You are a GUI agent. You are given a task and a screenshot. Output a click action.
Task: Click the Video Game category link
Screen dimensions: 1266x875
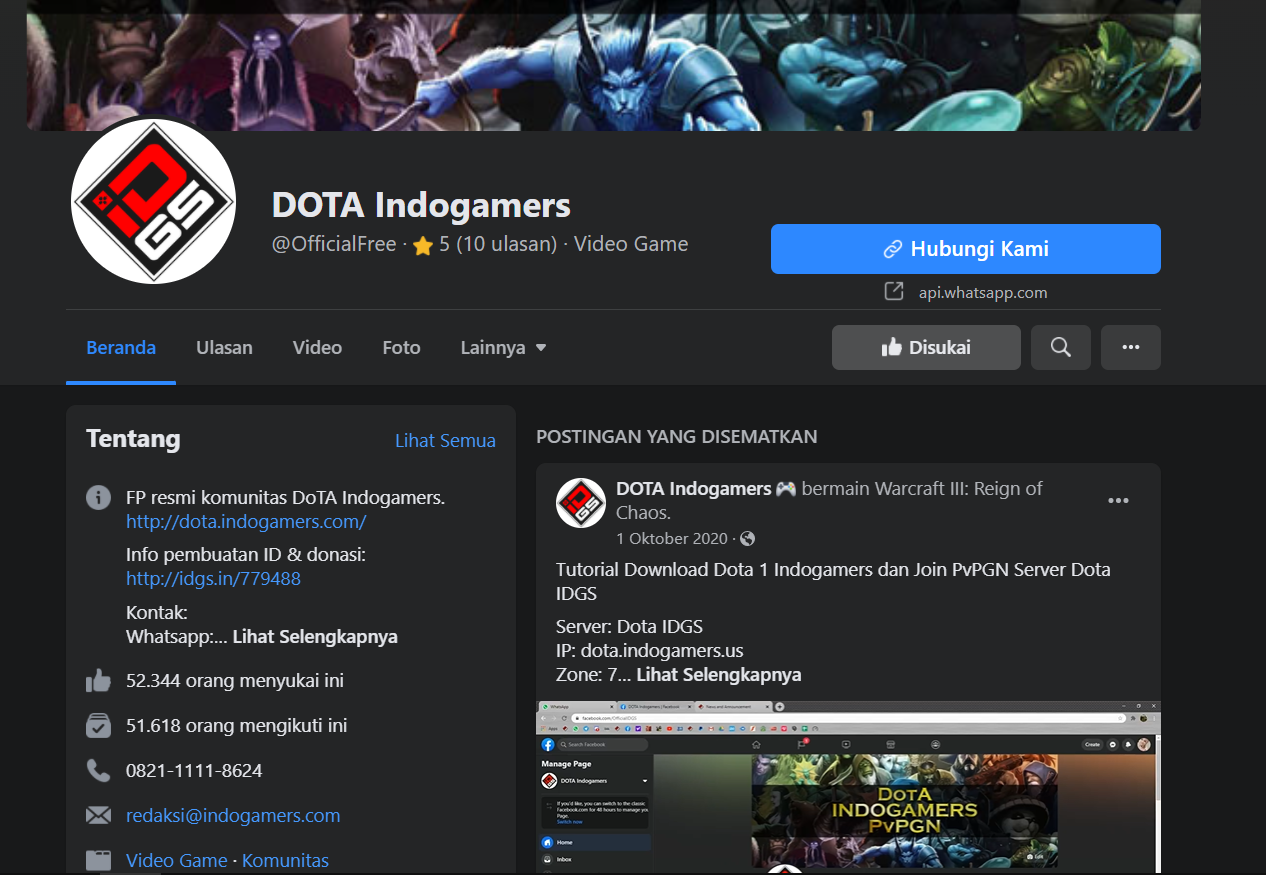coord(177,860)
